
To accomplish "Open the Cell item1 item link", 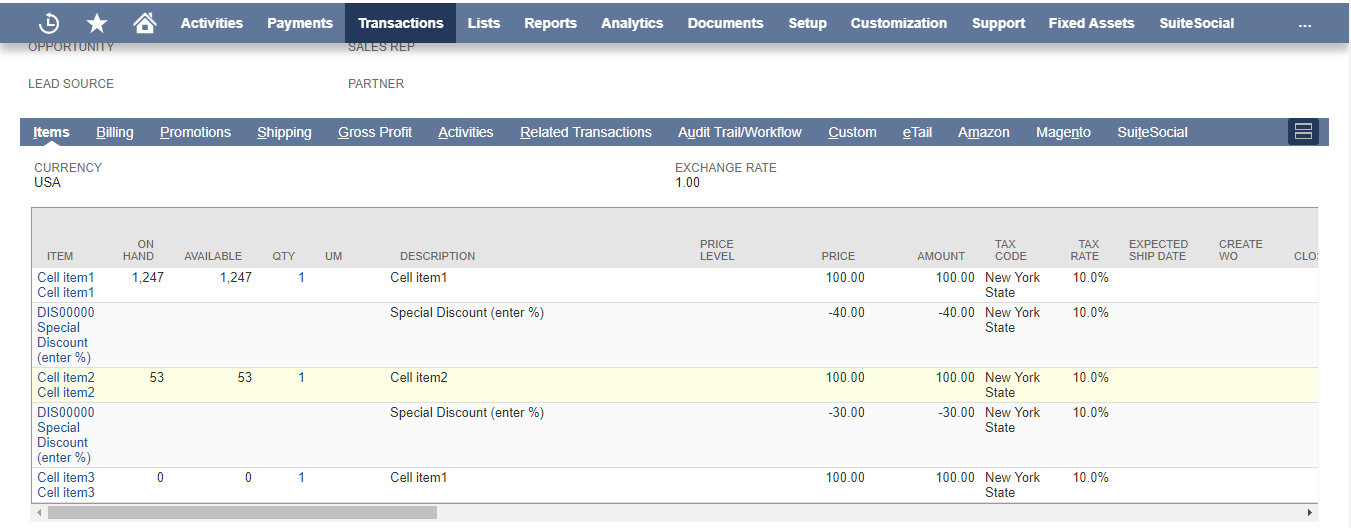I will click(x=66, y=278).
